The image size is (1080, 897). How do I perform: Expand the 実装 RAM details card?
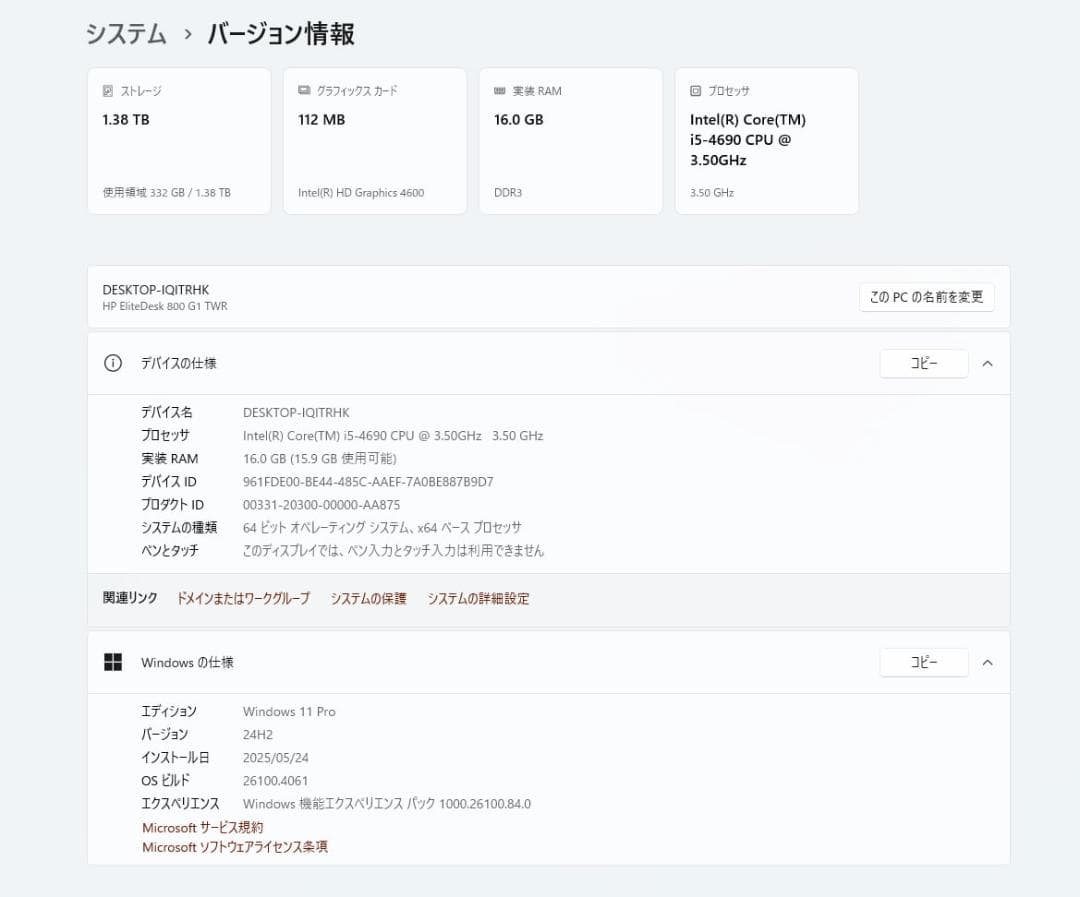click(x=570, y=140)
